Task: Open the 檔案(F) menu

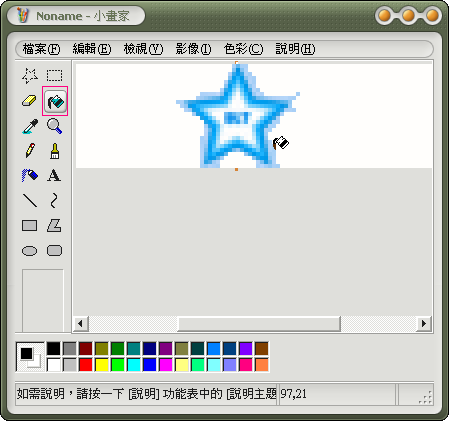Action: (x=41, y=49)
